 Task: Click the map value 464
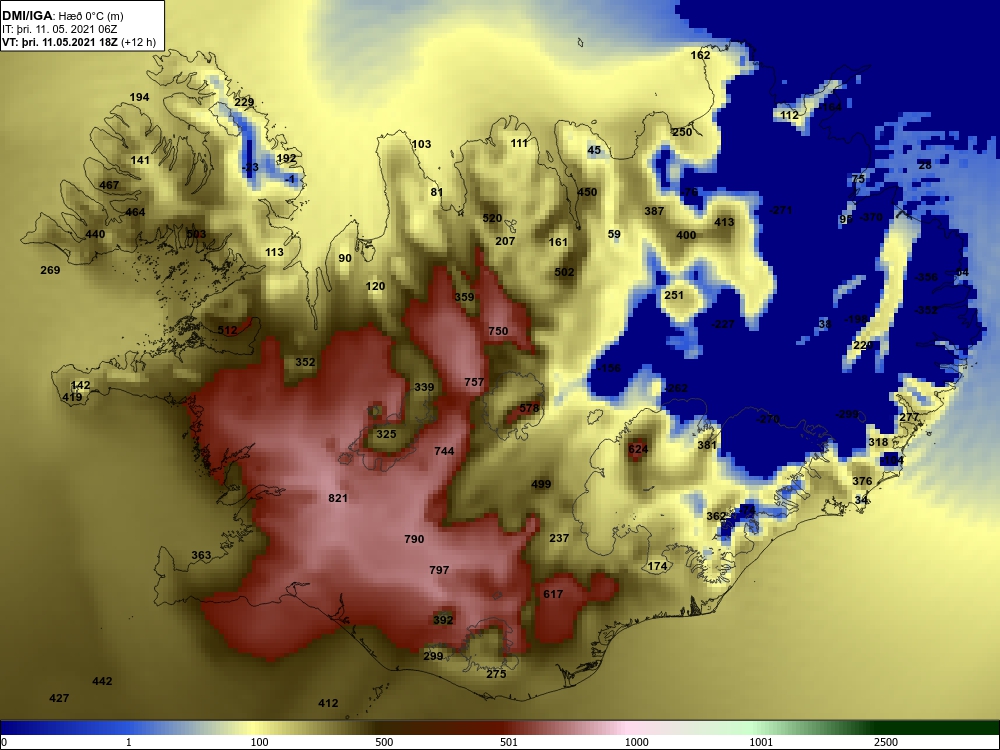pyautogui.click(x=135, y=212)
